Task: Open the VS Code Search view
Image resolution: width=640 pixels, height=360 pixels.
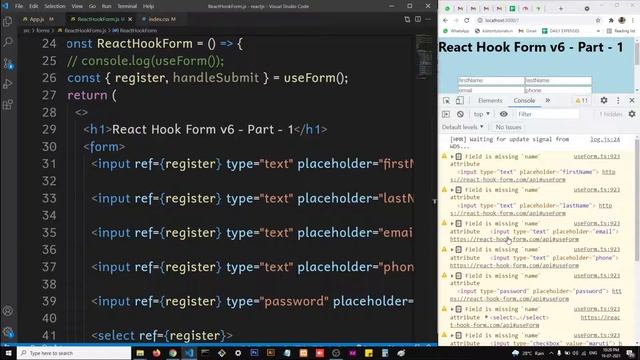Action: tap(7, 42)
